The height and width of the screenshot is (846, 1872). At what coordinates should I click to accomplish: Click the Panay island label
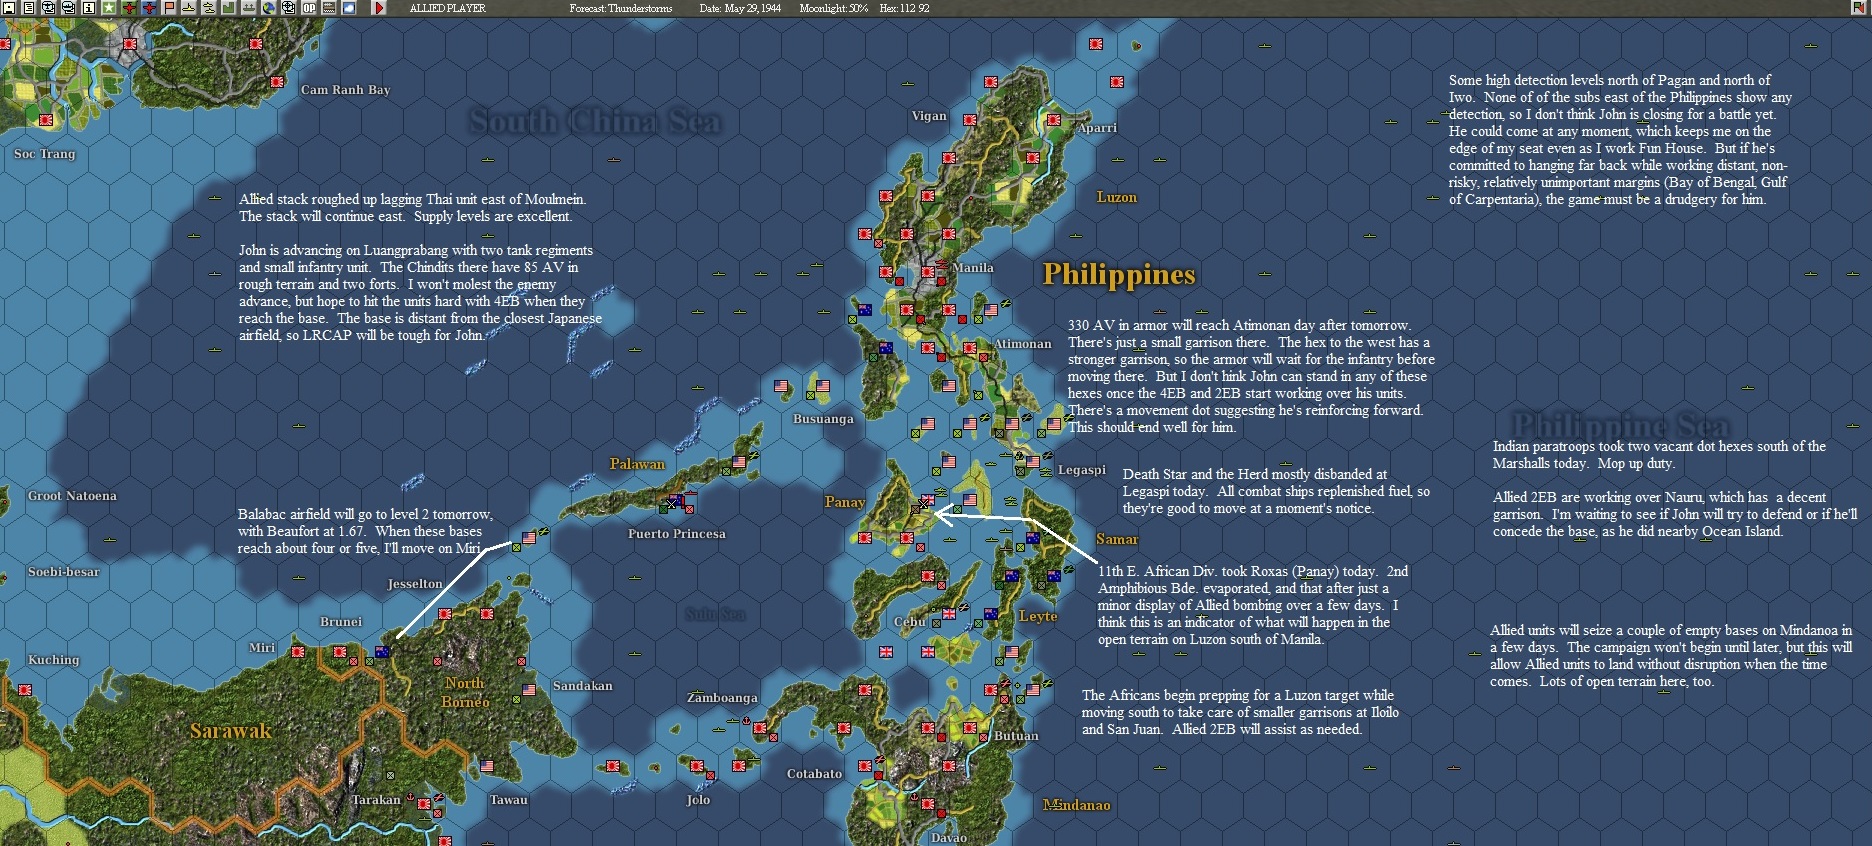coord(845,502)
